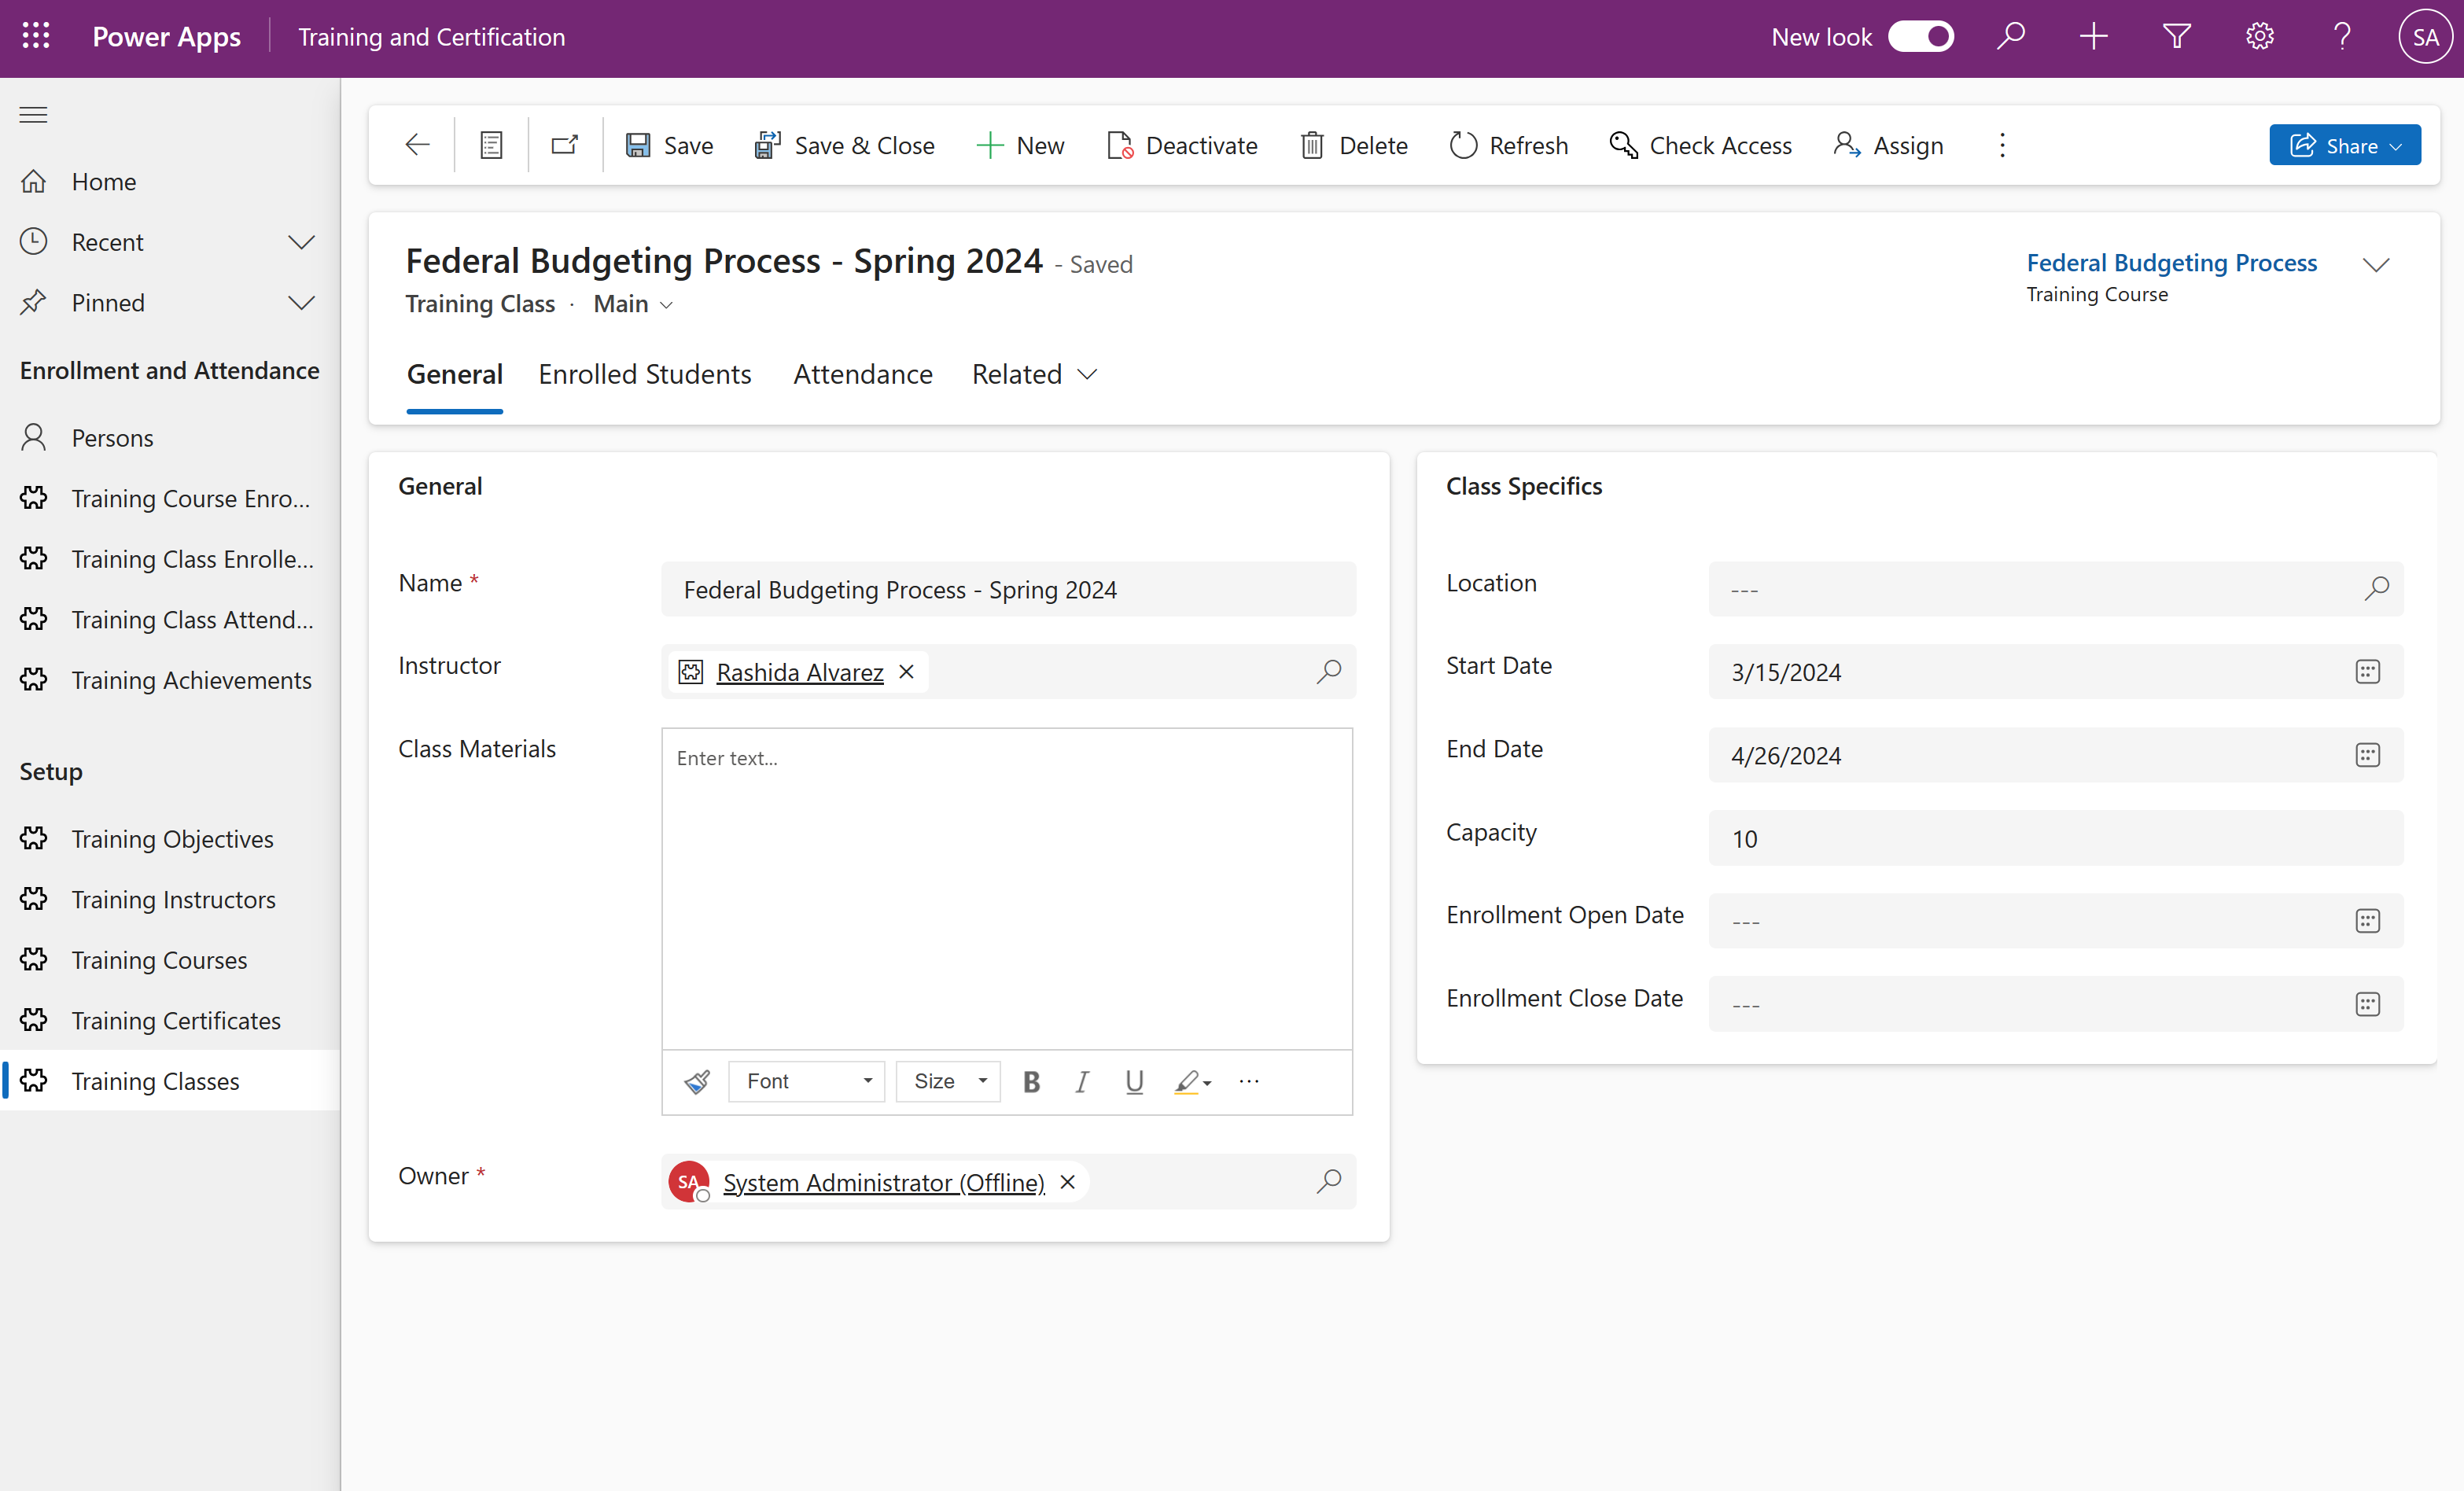The height and width of the screenshot is (1491, 2464).
Task: Click the copy formatting paintbrush icon
Action: [696, 1082]
